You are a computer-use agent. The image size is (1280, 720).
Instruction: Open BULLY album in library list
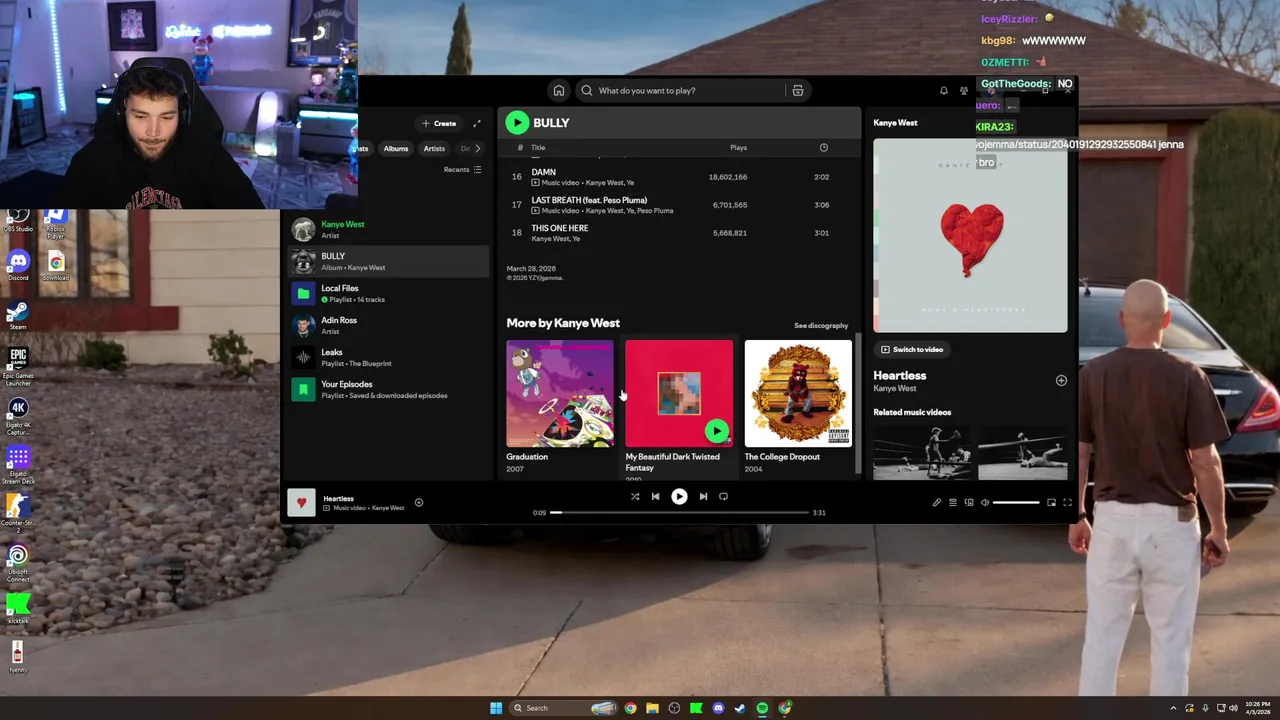pyautogui.click(x=388, y=261)
